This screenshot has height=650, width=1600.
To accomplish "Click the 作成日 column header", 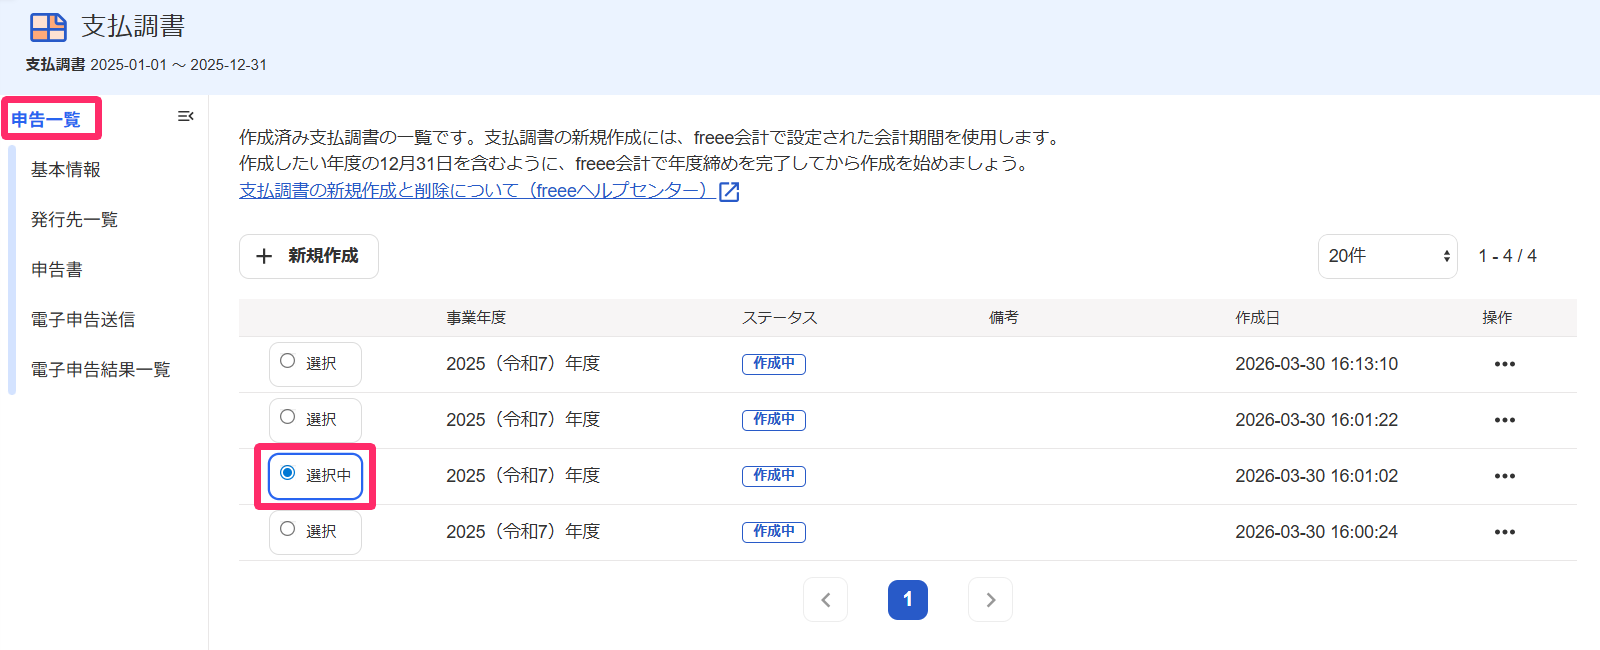I will (x=1257, y=318).
